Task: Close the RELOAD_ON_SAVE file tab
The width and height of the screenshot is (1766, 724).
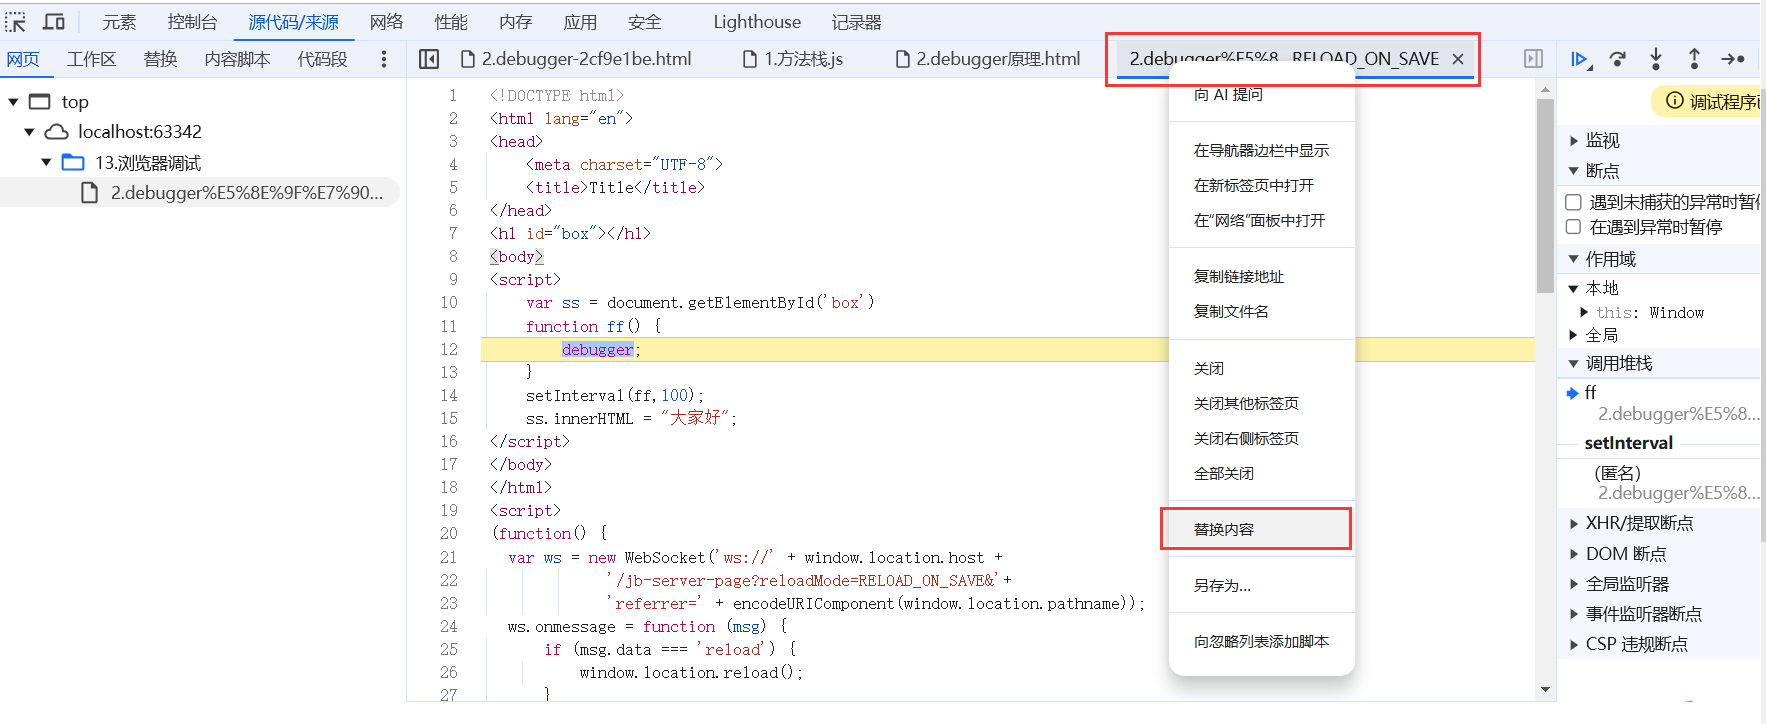Action: [x=1458, y=59]
